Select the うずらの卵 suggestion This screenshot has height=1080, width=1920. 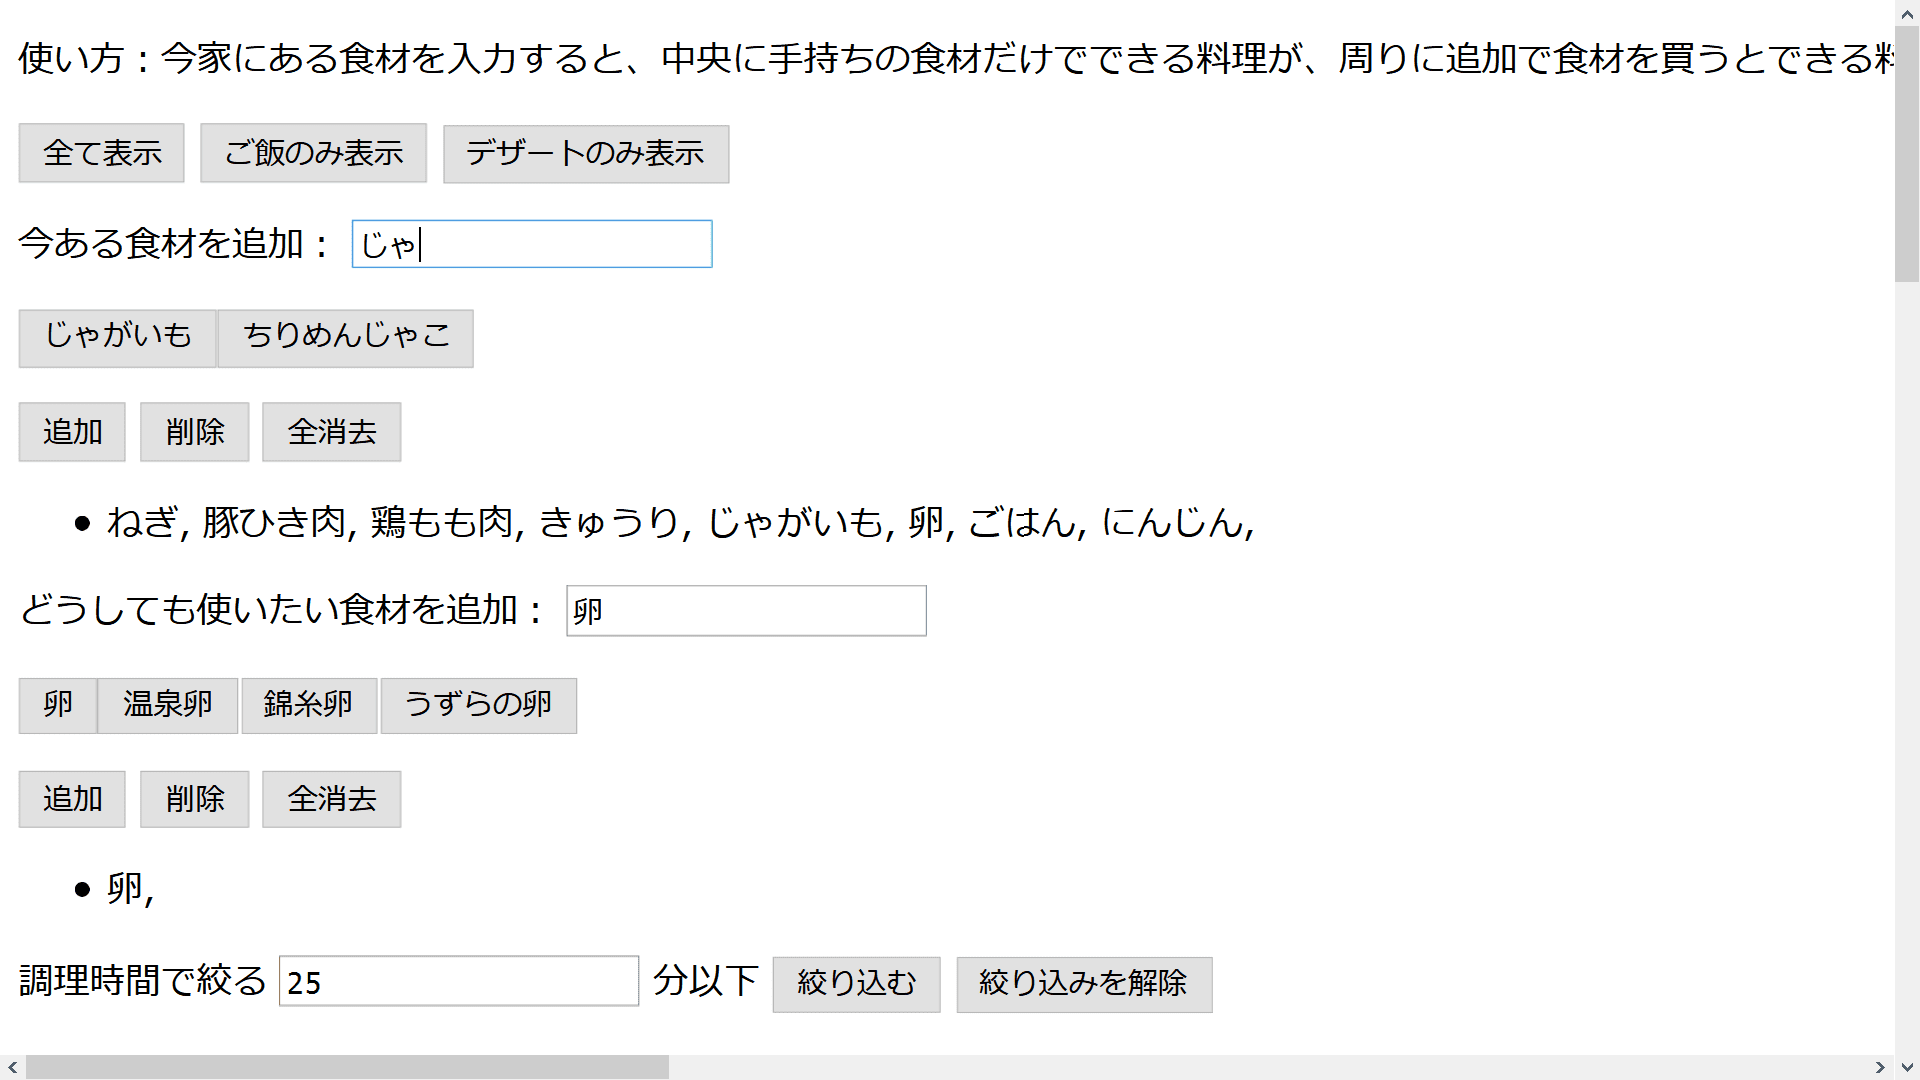(478, 705)
